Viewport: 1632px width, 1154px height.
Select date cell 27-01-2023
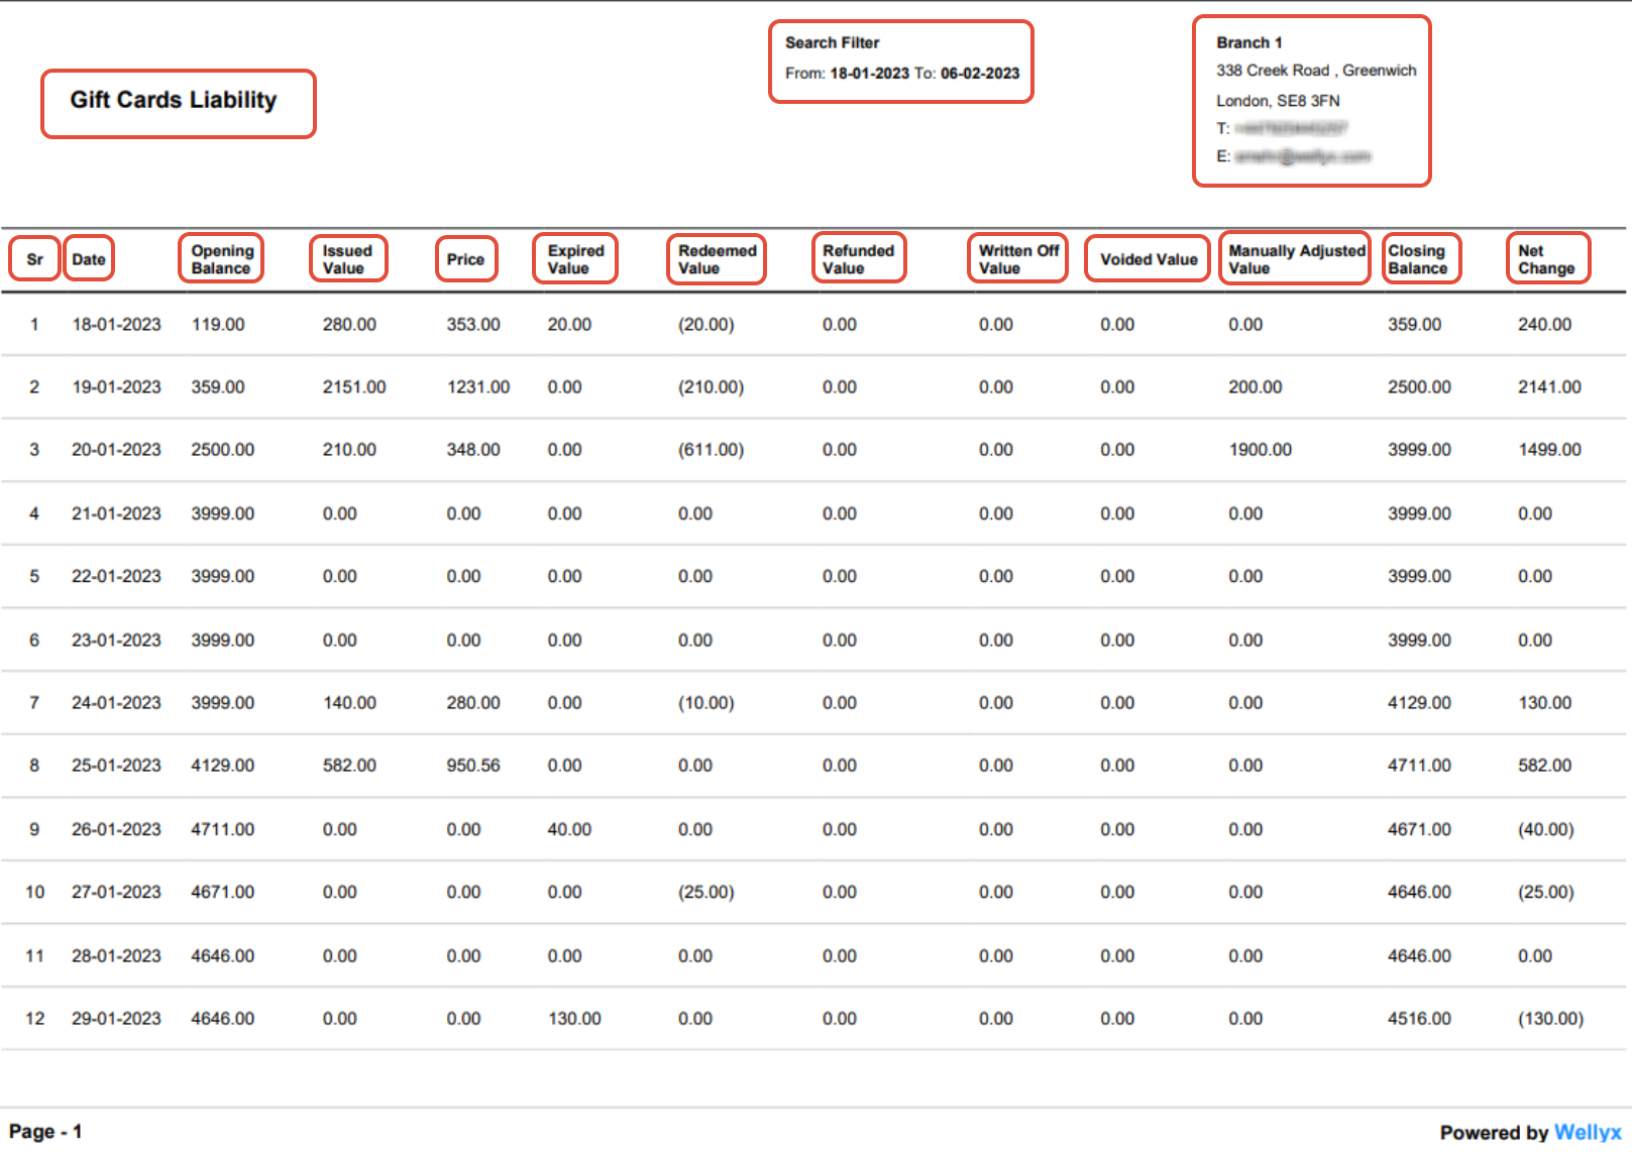click(116, 892)
